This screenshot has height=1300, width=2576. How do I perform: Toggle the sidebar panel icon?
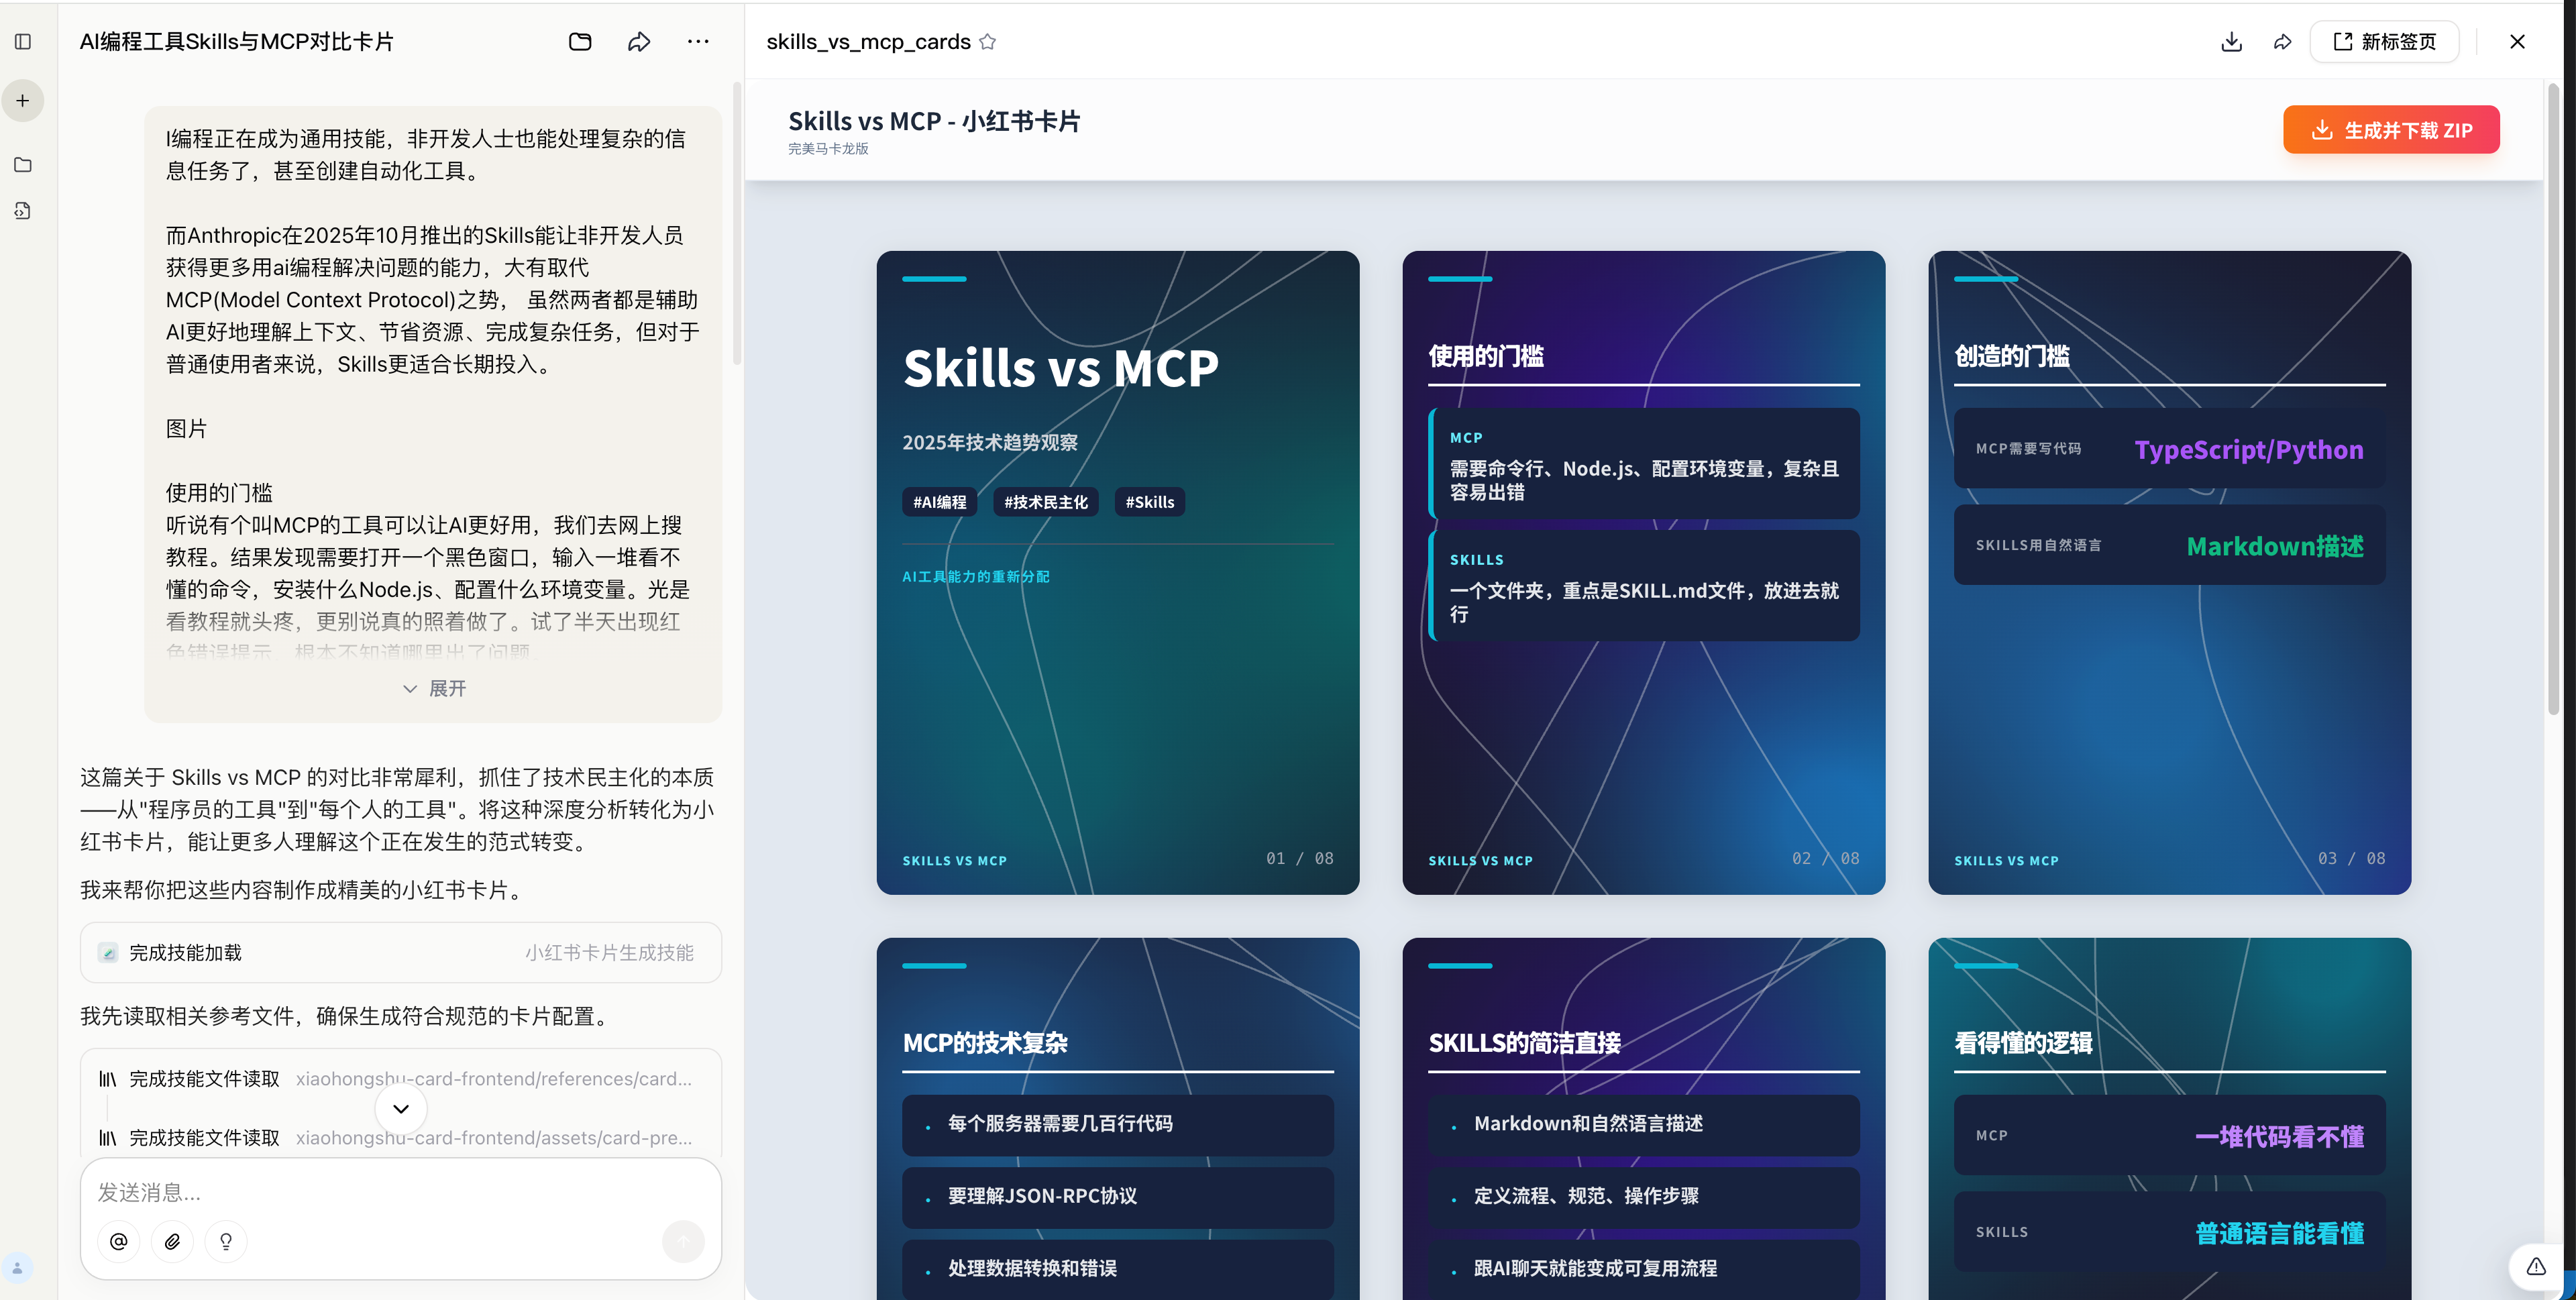coord(23,41)
